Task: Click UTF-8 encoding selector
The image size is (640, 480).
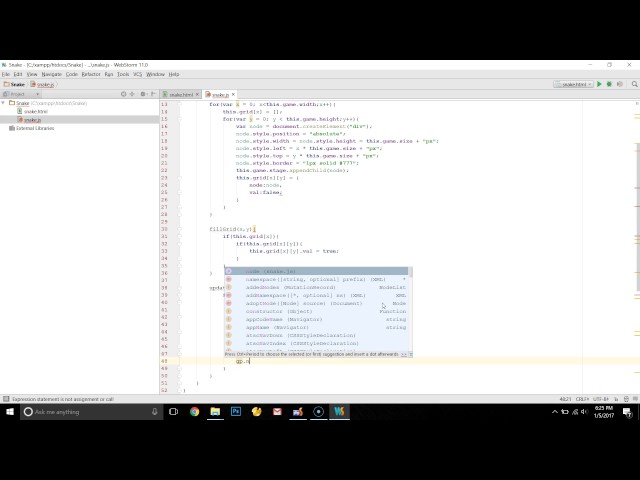Action: tap(601, 399)
